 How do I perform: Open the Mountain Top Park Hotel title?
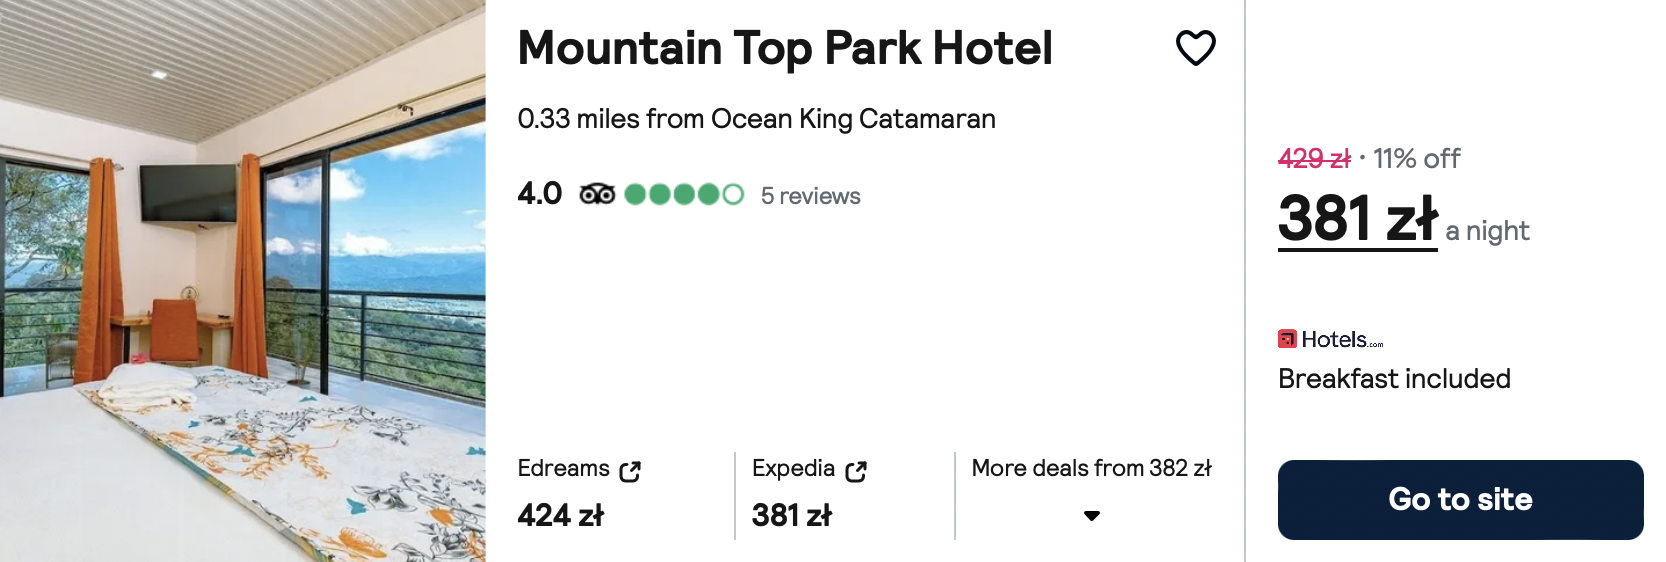(x=785, y=48)
